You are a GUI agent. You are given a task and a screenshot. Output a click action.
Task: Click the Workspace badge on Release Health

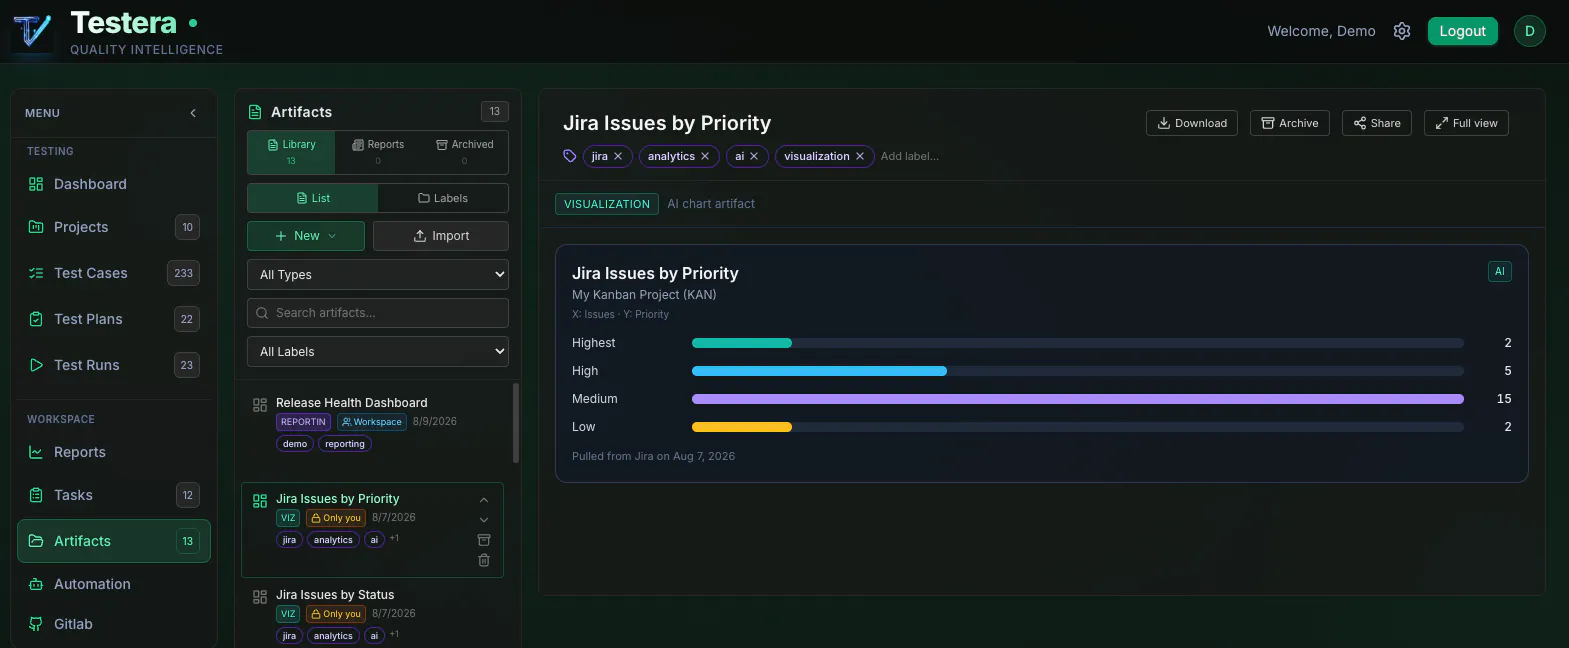pos(372,422)
